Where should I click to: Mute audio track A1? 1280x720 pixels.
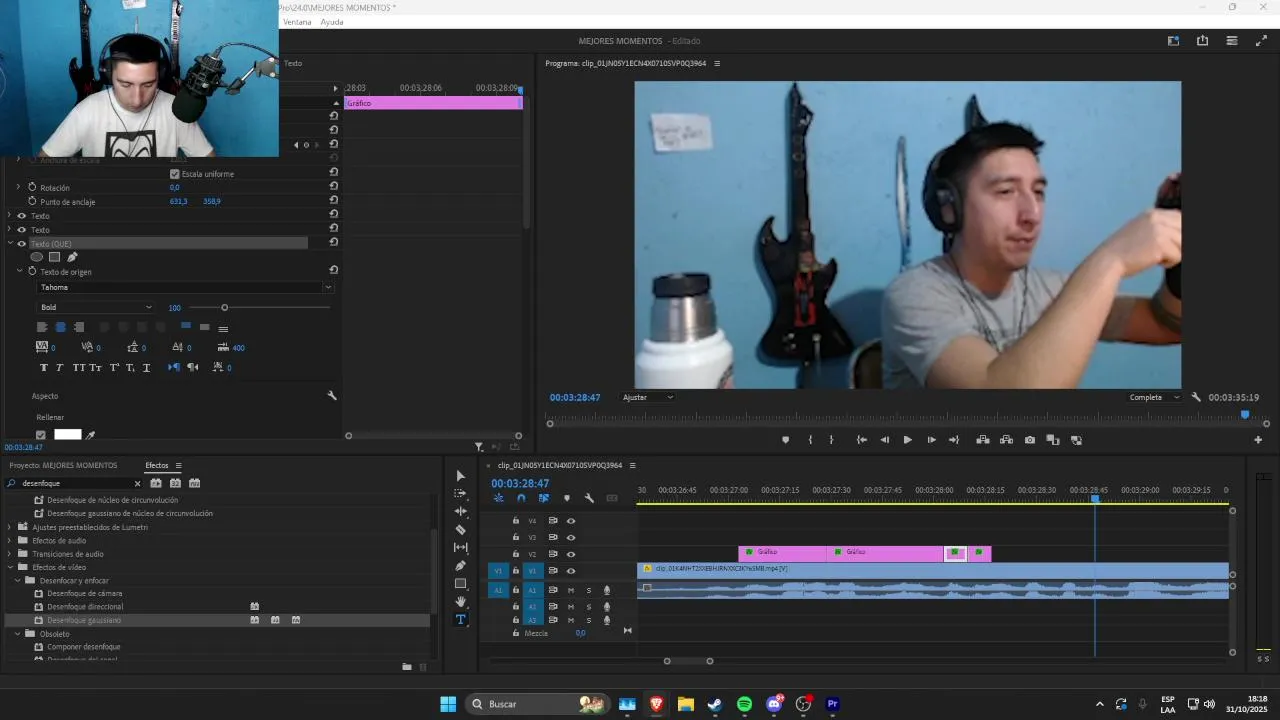pyautogui.click(x=571, y=590)
